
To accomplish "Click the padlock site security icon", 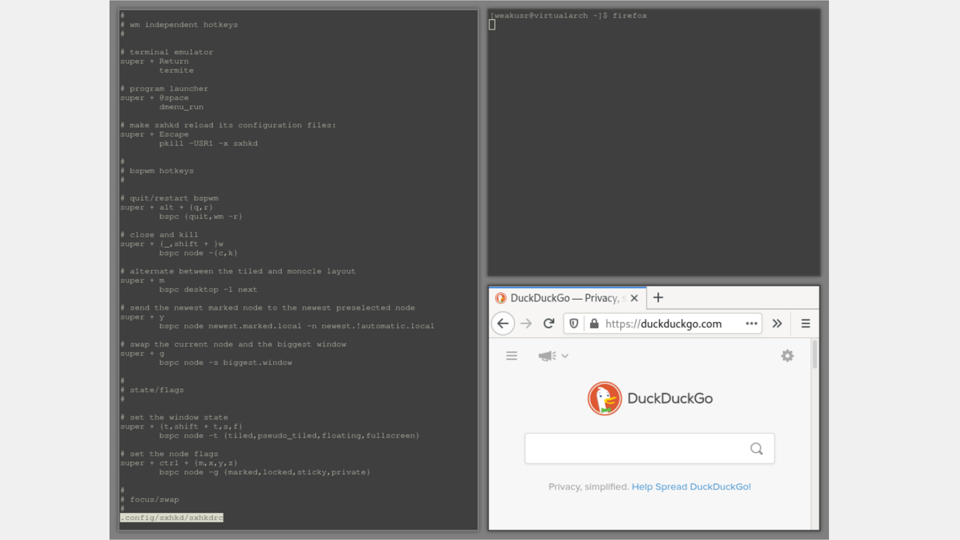I will [594, 324].
